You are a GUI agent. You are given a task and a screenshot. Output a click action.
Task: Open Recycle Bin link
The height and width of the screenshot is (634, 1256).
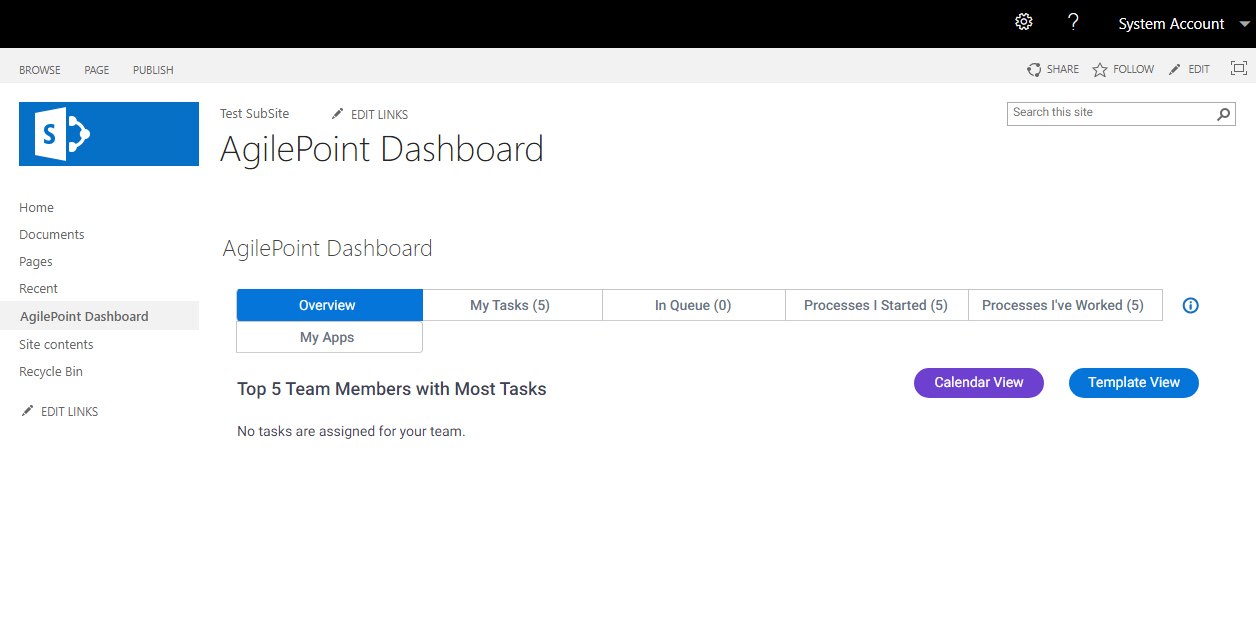coord(51,371)
